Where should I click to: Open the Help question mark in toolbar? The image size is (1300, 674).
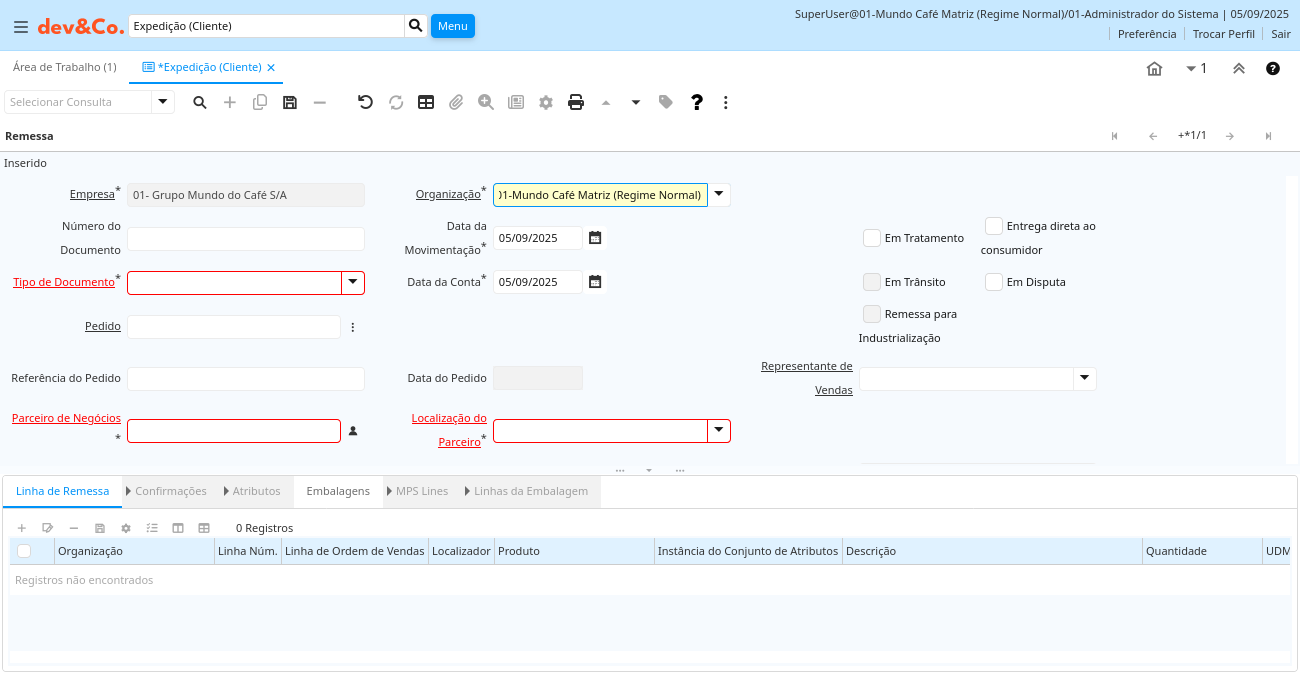[x=697, y=102]
